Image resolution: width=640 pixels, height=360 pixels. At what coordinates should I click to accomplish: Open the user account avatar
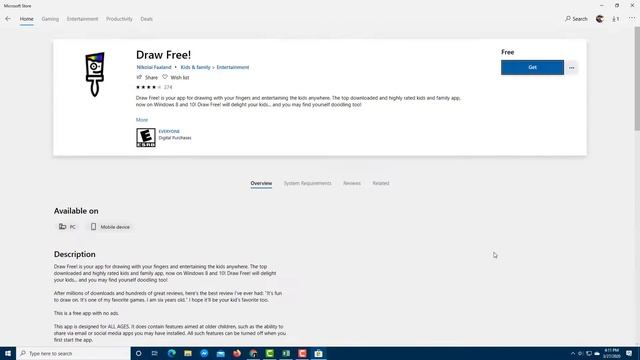point(600,19)
